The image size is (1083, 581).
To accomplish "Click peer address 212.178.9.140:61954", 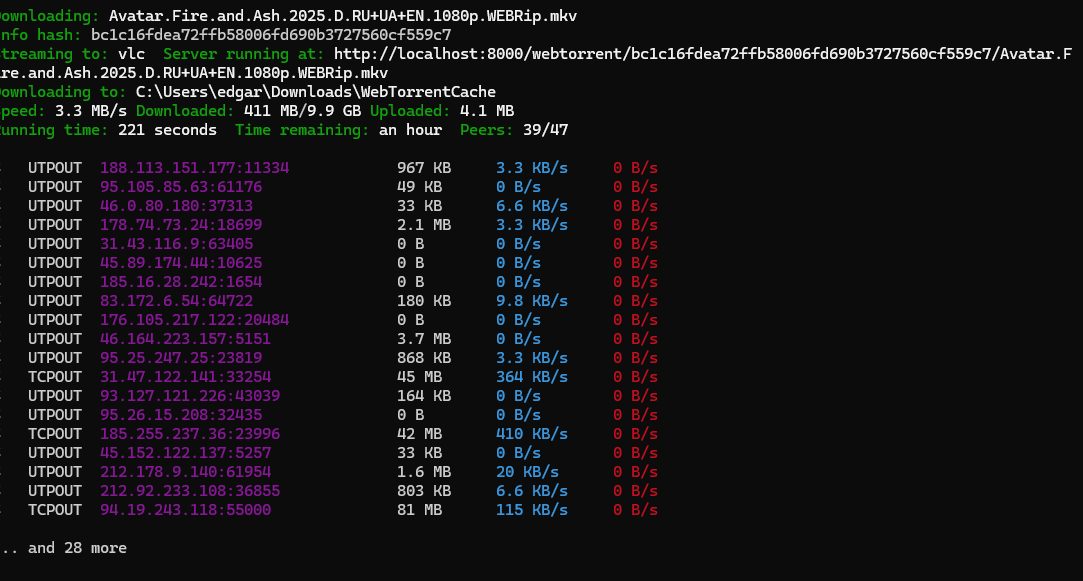I will [185, 472].
